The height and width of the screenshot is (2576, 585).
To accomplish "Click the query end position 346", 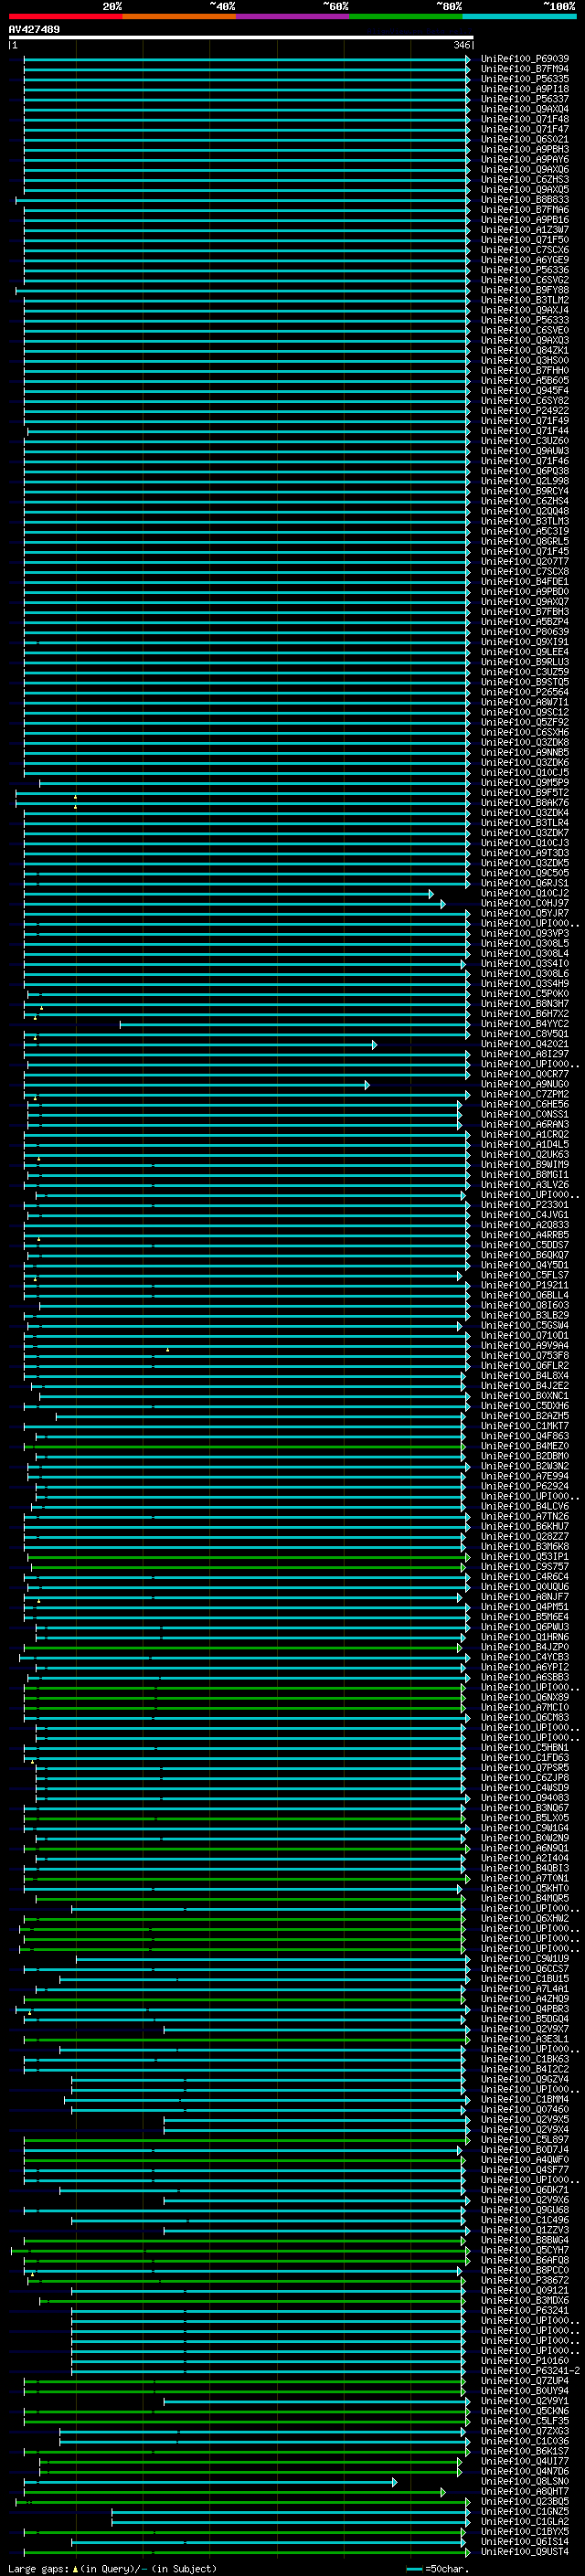I will click(461, 45).
